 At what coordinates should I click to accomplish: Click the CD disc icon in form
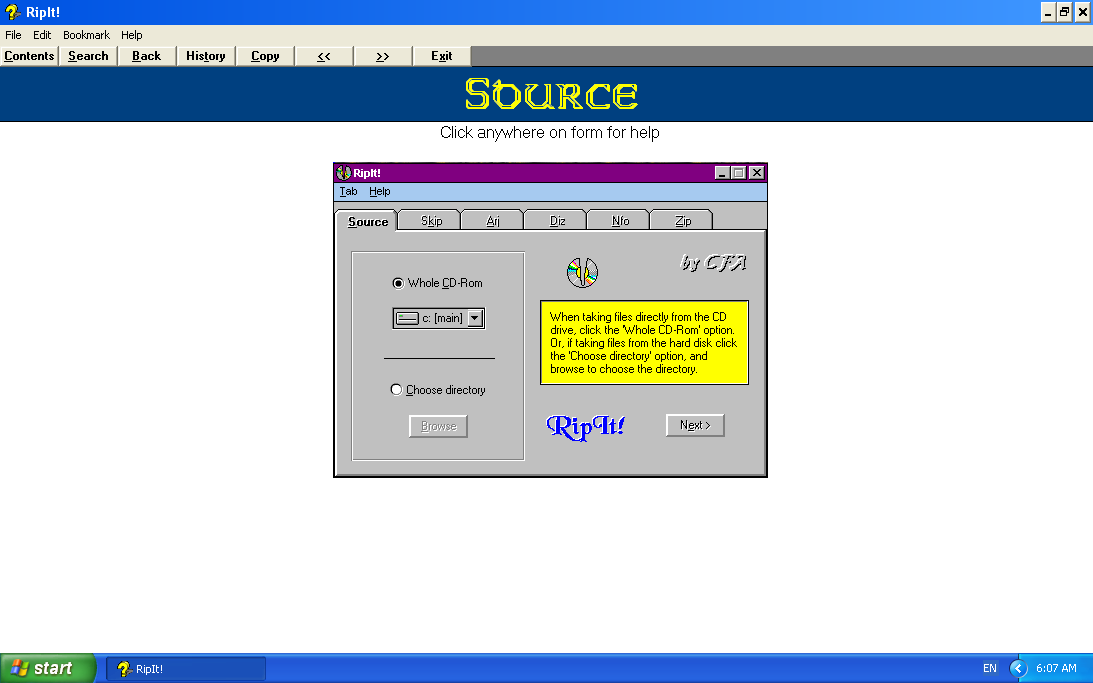(582, 273)
